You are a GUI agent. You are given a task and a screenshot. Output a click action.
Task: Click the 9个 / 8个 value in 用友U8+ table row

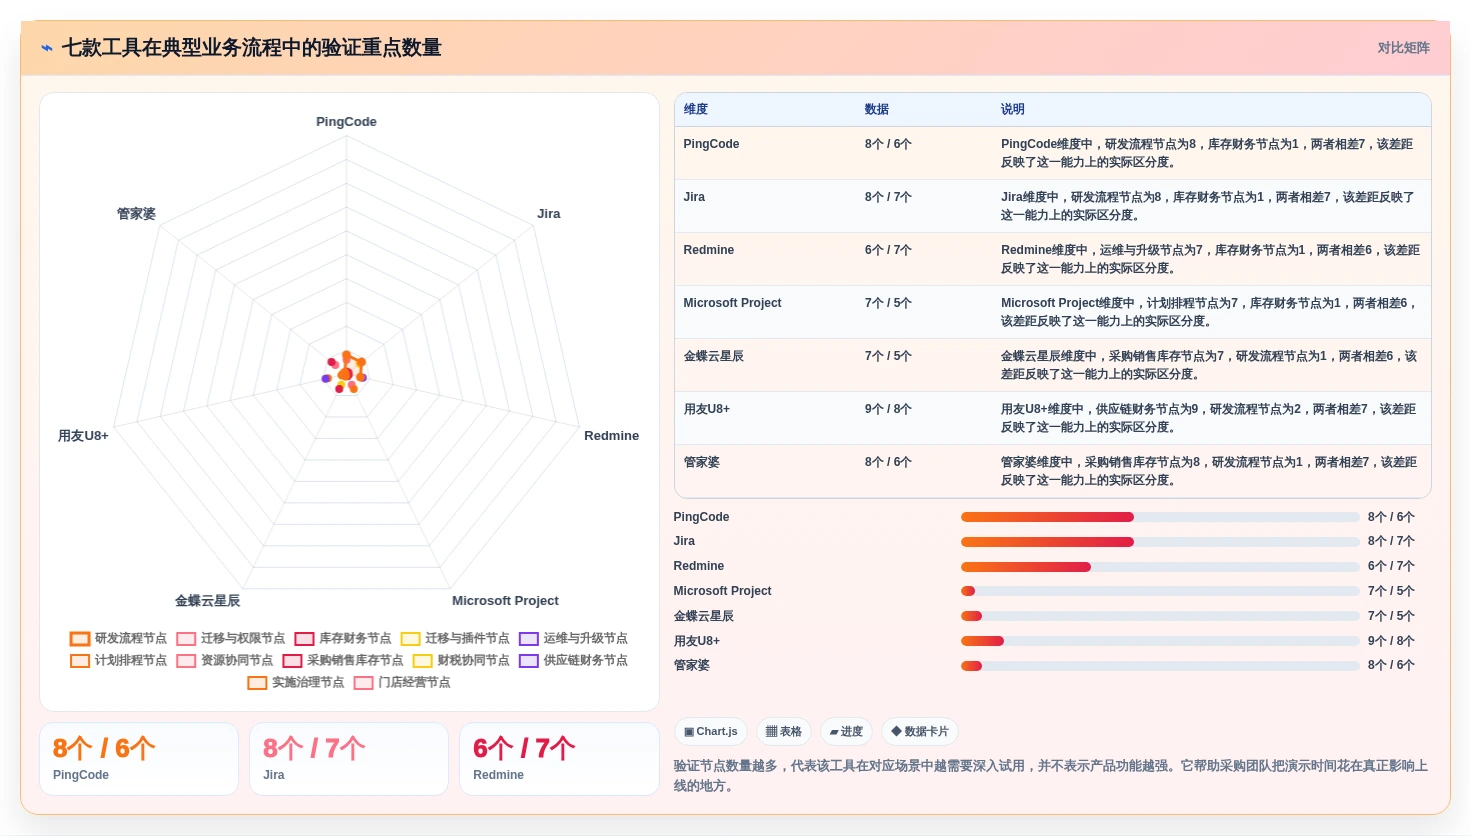(888, 409)
